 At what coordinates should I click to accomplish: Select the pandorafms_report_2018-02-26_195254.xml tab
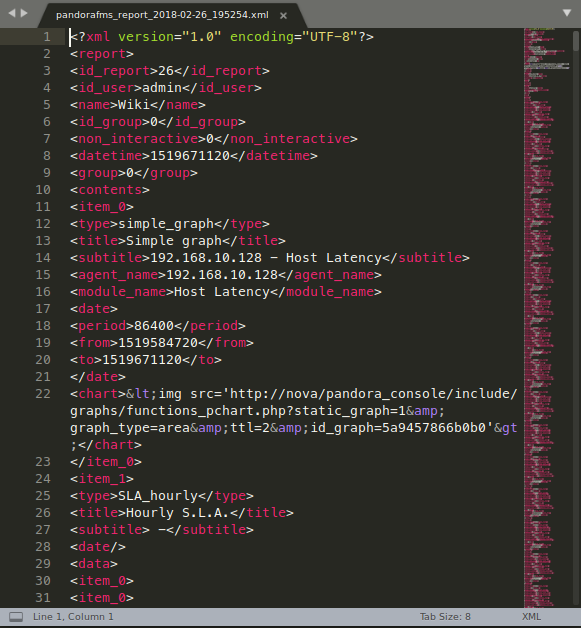162,15
